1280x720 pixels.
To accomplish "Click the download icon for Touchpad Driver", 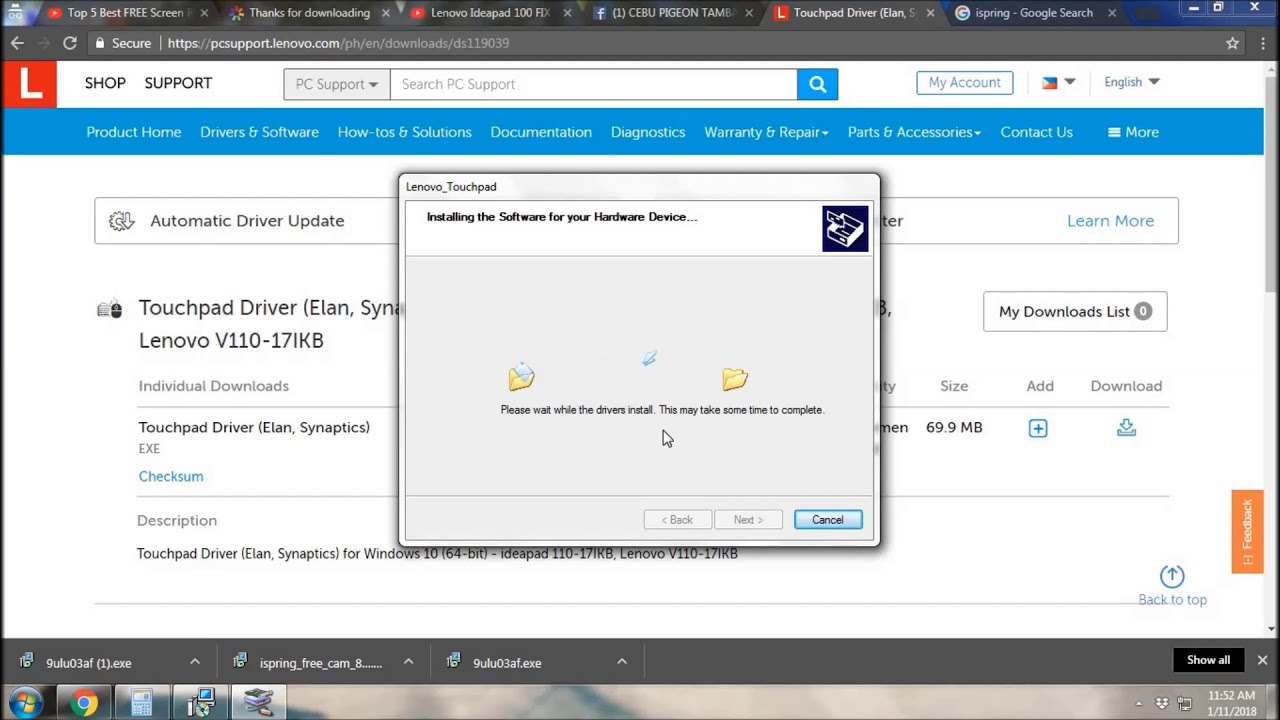I will click(x=1126, y=428).
